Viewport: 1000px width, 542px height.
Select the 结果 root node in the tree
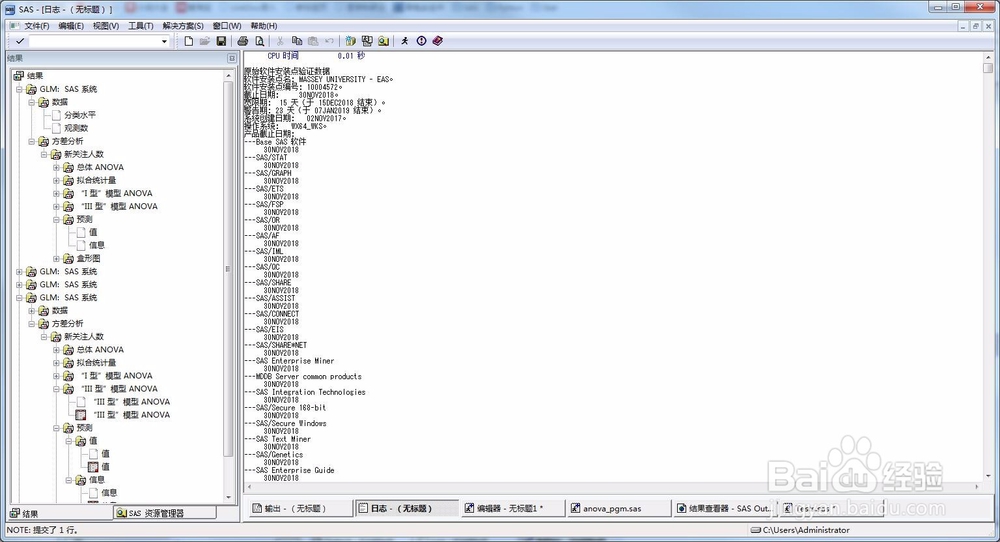(x=35, y=75)
